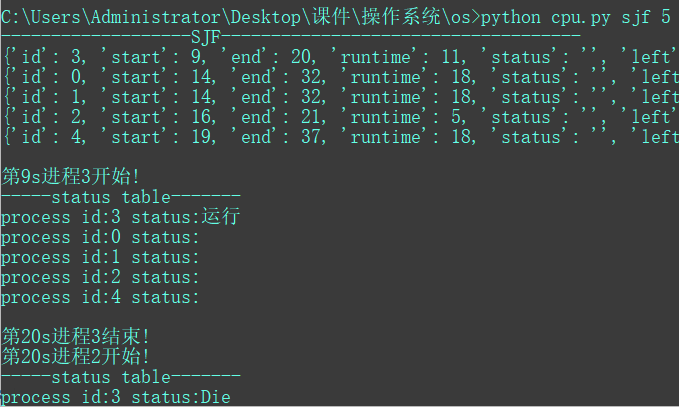679x407 pixels.
Task: Click the line '第20s进程3结束!'
Action: [x=76, y=336]
